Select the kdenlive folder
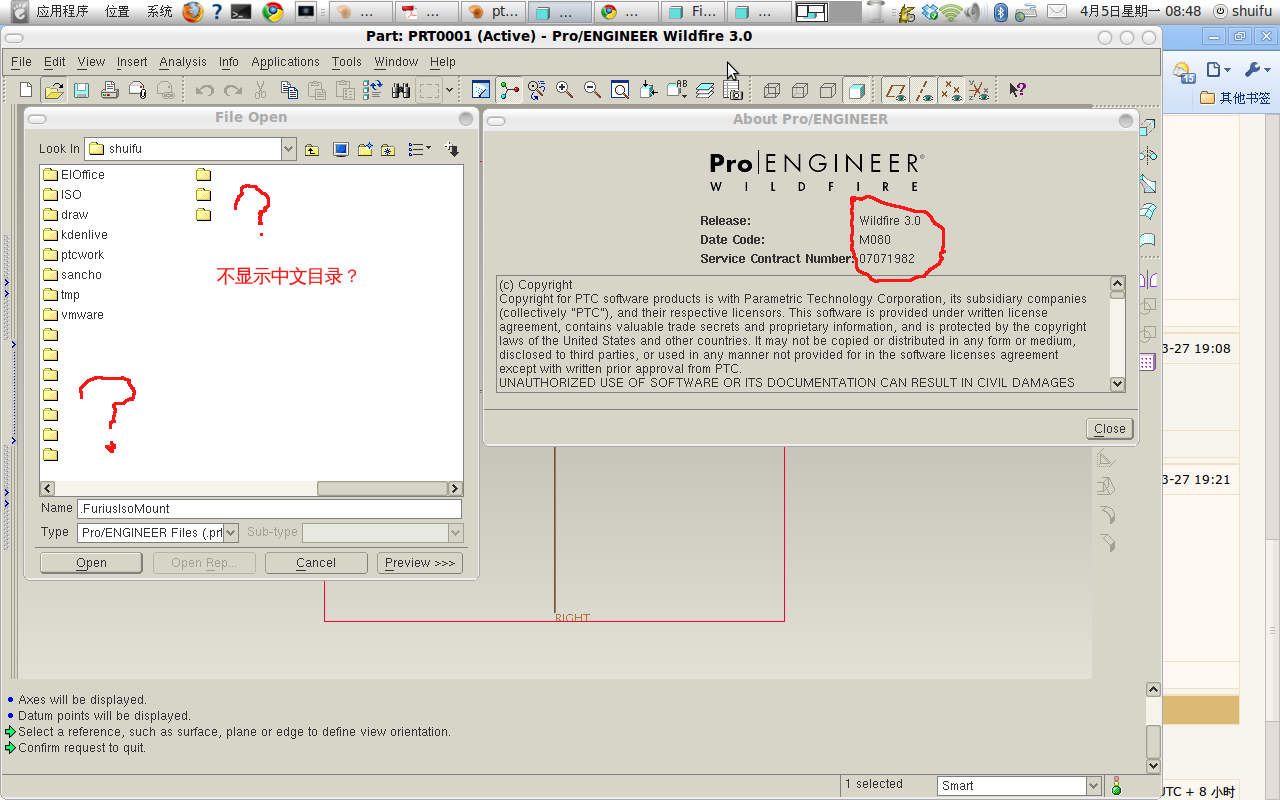 [75, 235]
